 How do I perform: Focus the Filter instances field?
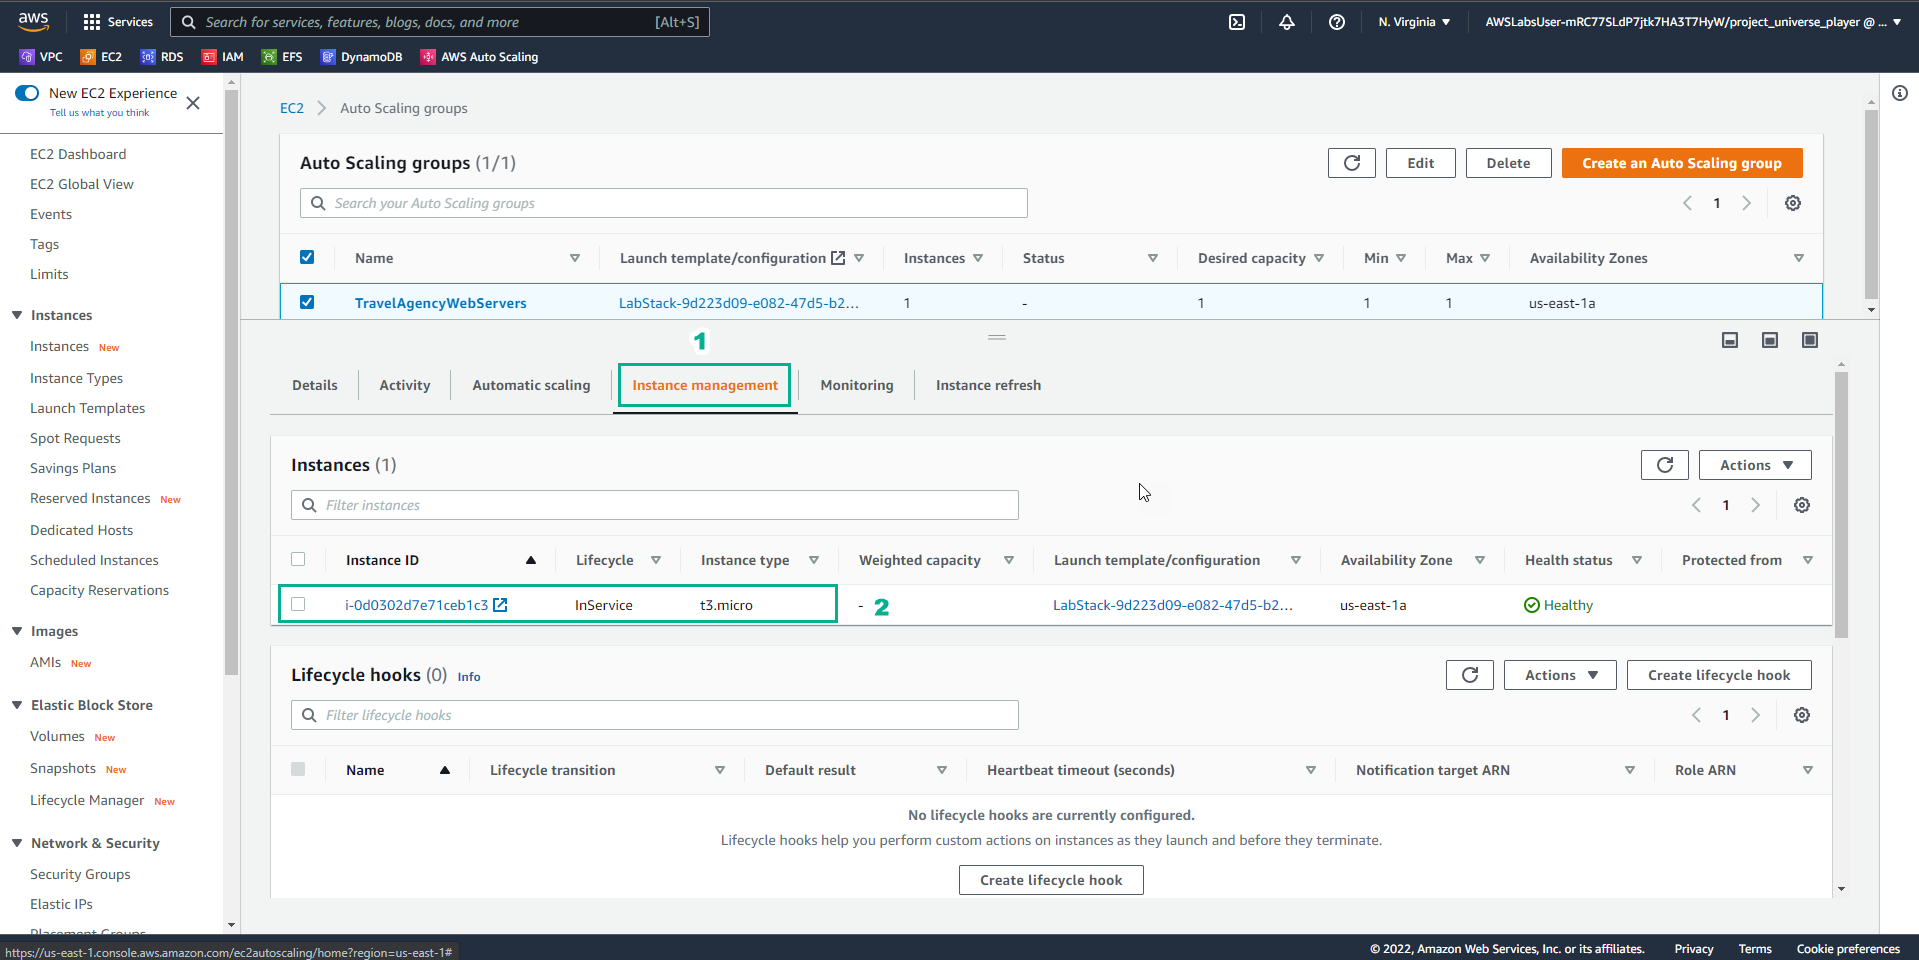(655, 505)
